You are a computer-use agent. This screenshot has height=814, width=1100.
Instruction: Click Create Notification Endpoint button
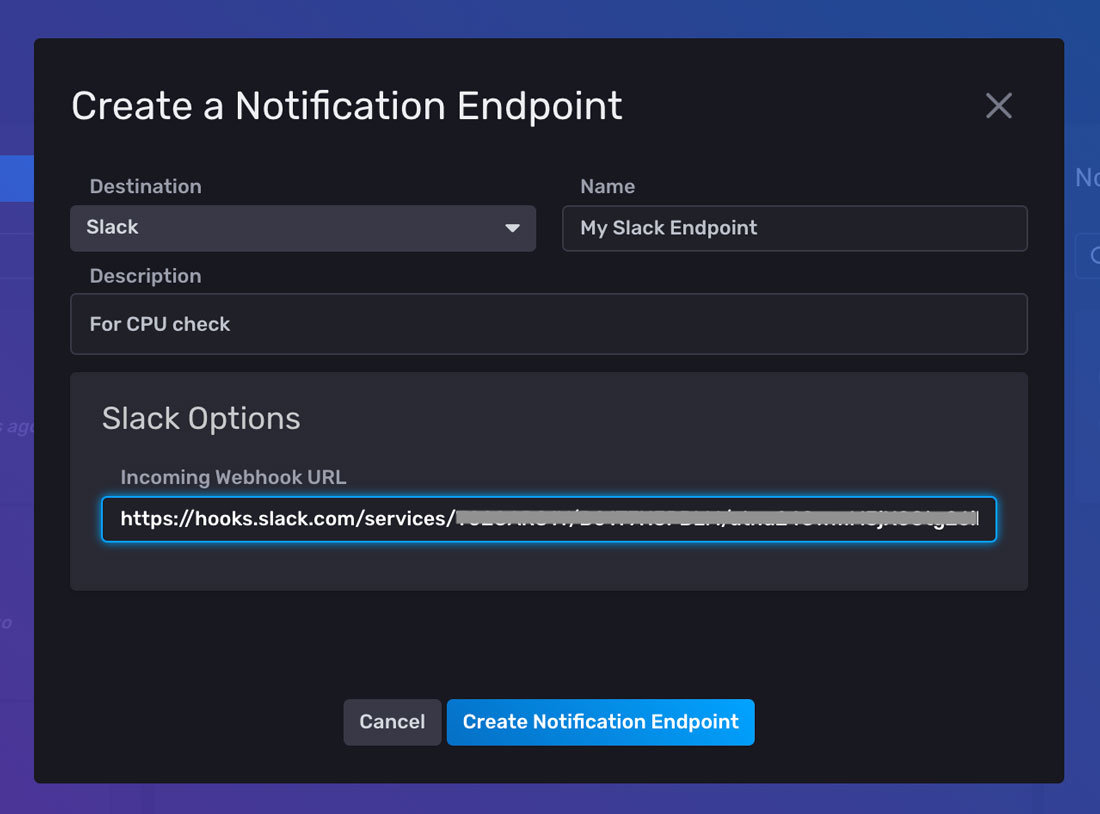tap(600, 722)
